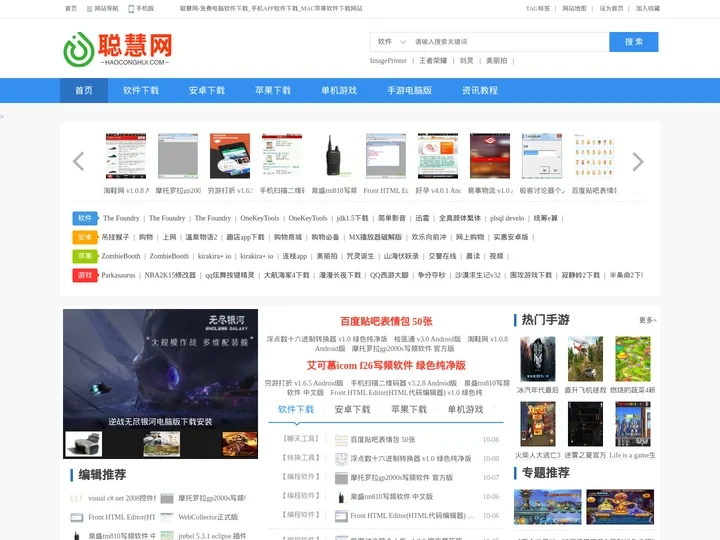Click the 王者荣耀 hot search keyword
This screenshot has height=540, width=720.
tap(433, 61)
